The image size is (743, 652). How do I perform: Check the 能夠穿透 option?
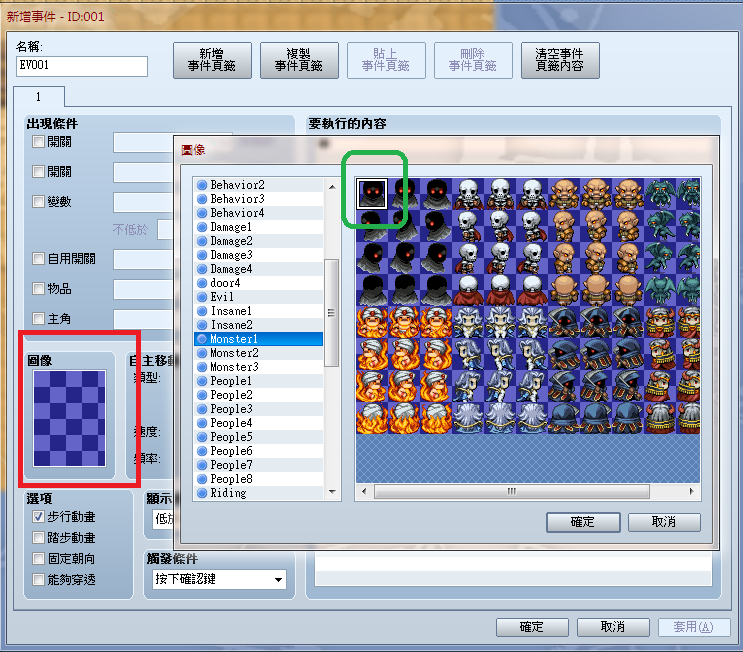[38, 580]
